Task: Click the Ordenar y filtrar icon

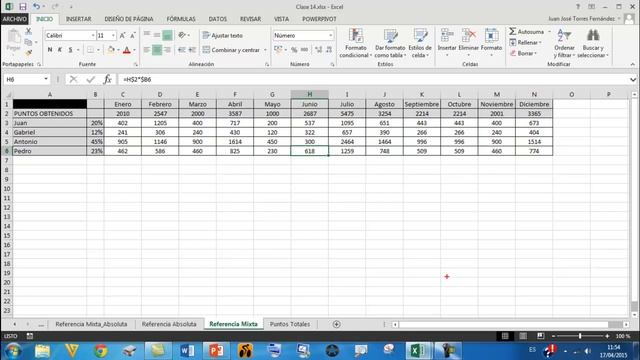Action: tap(564, 36)
